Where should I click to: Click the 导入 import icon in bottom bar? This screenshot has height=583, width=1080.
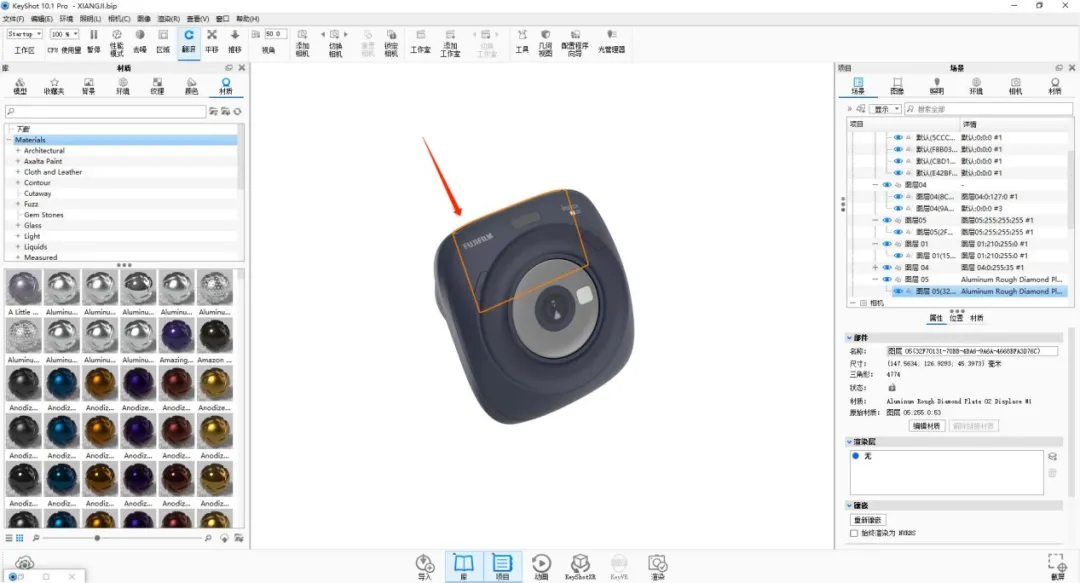click(x=425, y=567)
